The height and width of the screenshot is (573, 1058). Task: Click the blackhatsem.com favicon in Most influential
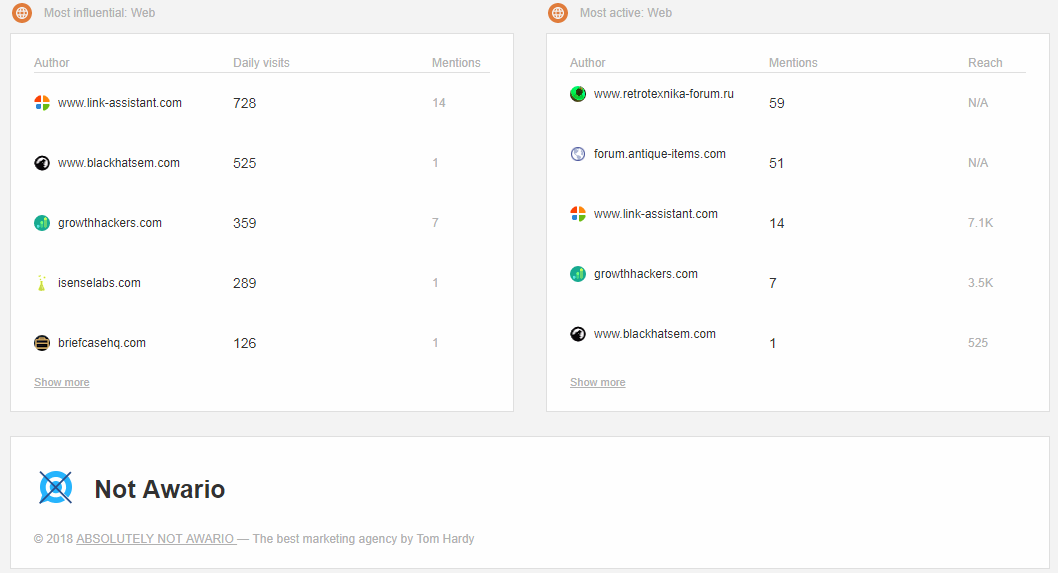tap(42, 163)
